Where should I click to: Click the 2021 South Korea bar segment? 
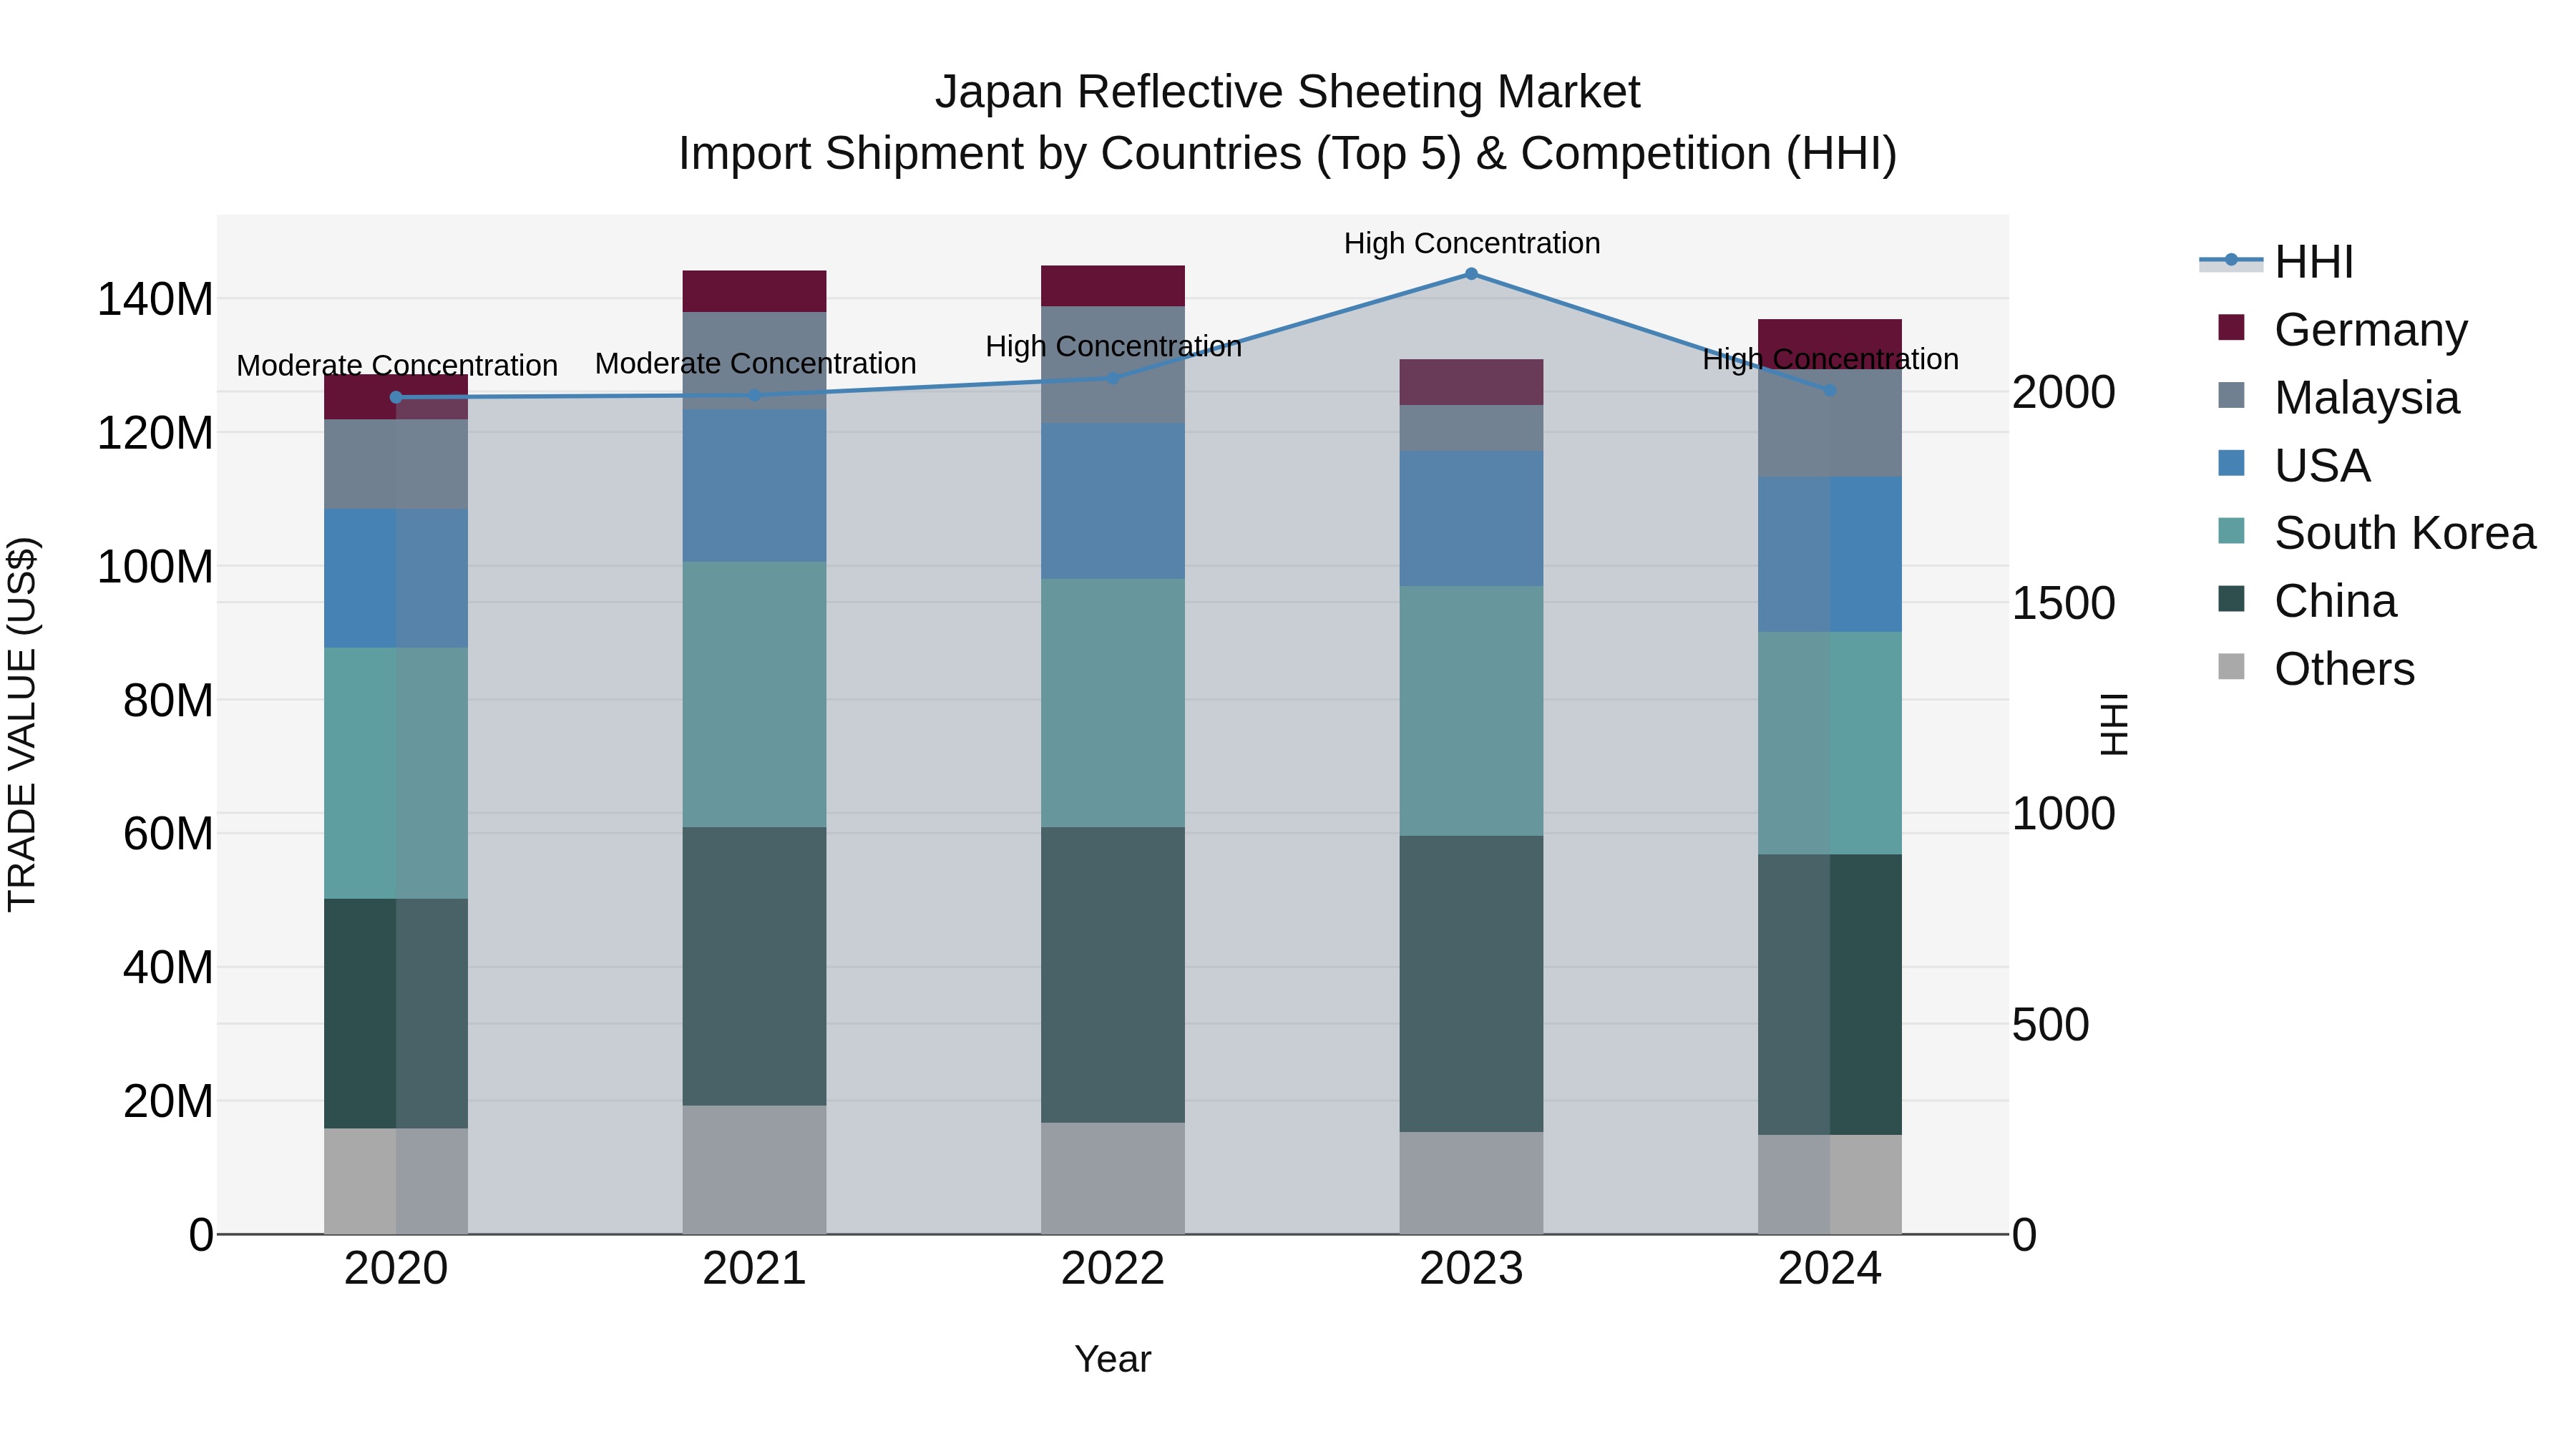[x=755, y=694]
